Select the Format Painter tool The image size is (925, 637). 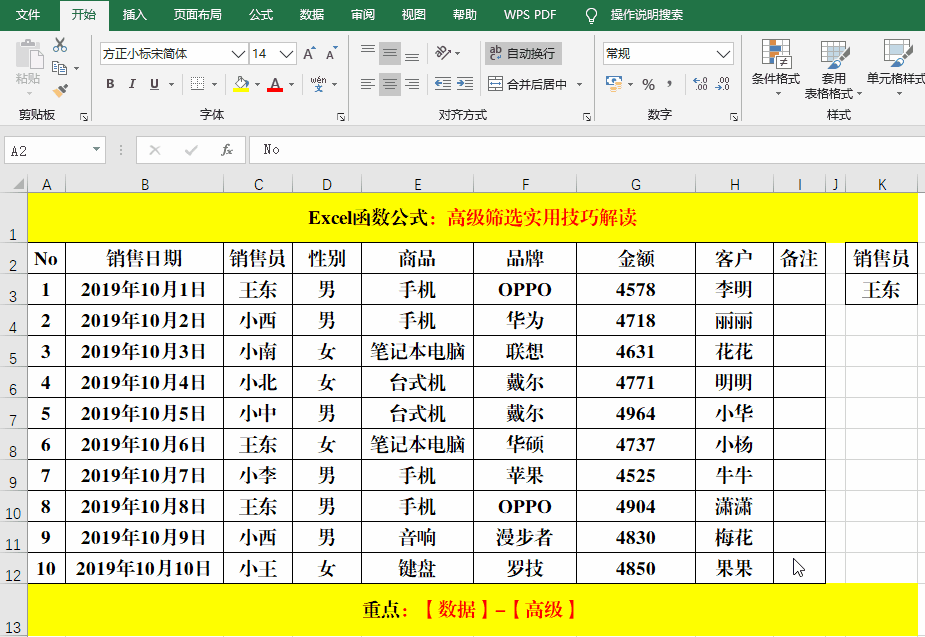(x=60, y=88)
